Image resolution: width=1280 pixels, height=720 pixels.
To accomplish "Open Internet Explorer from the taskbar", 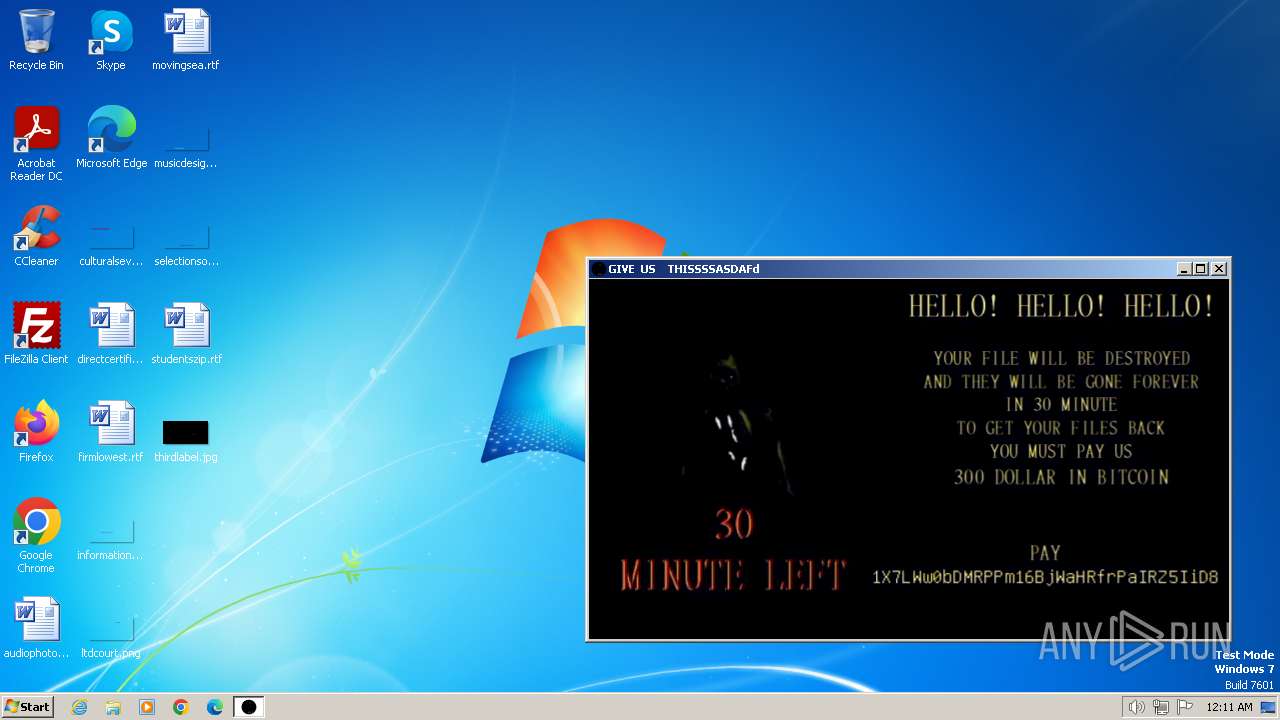I will [x=79, y=707].
